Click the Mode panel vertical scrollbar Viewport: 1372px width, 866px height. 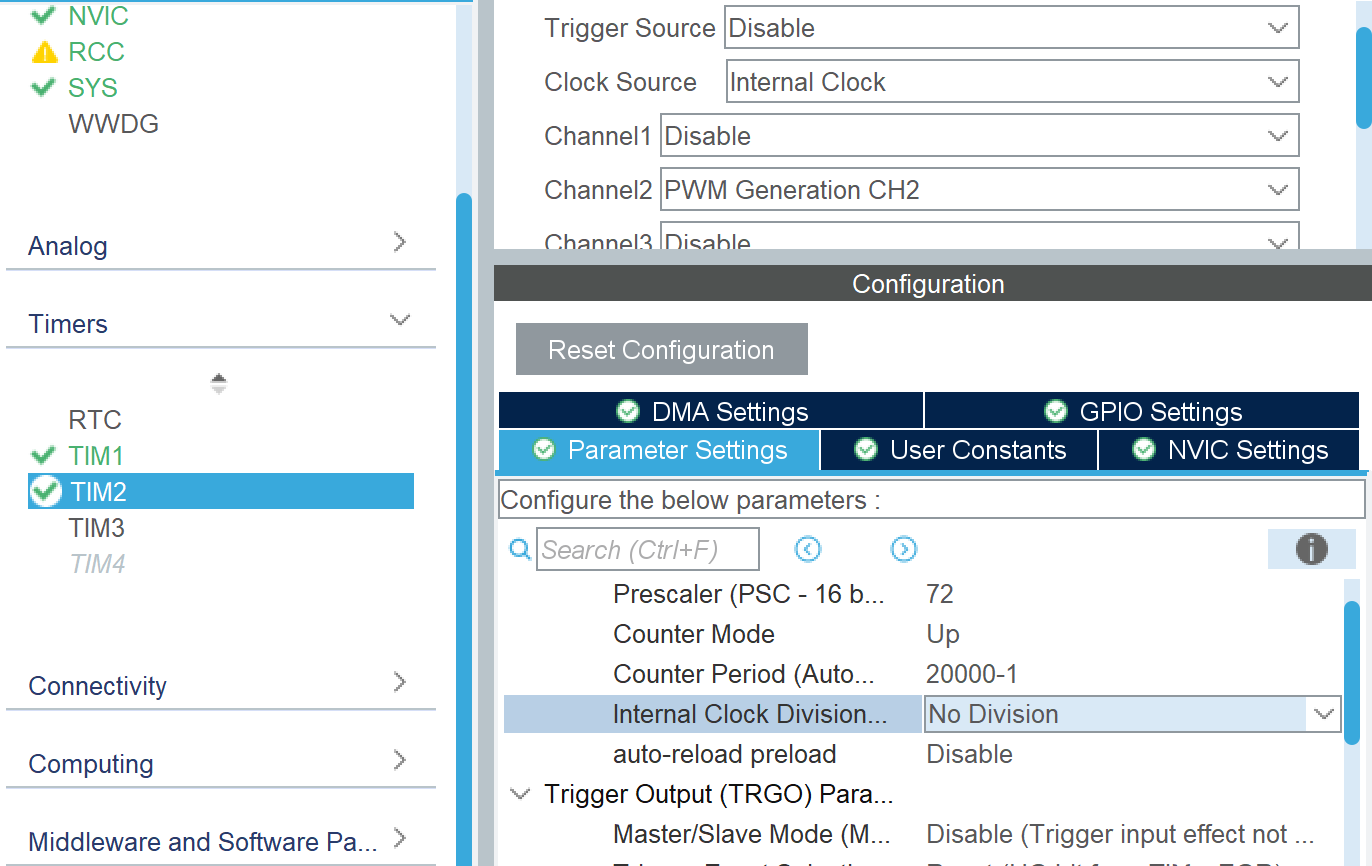pyautogui.click(x=1363, y=78)
